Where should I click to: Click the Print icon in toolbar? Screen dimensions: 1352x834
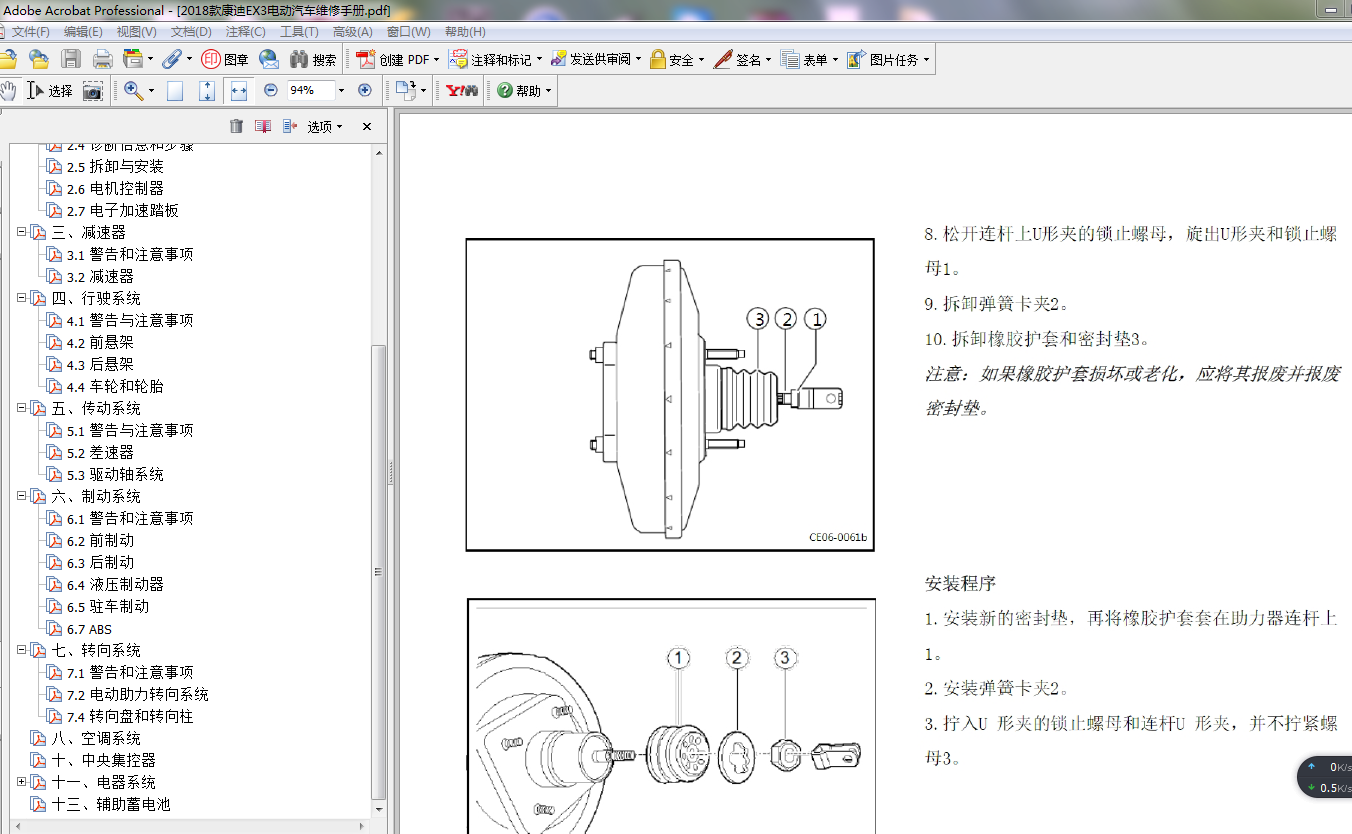click(102, 59)
